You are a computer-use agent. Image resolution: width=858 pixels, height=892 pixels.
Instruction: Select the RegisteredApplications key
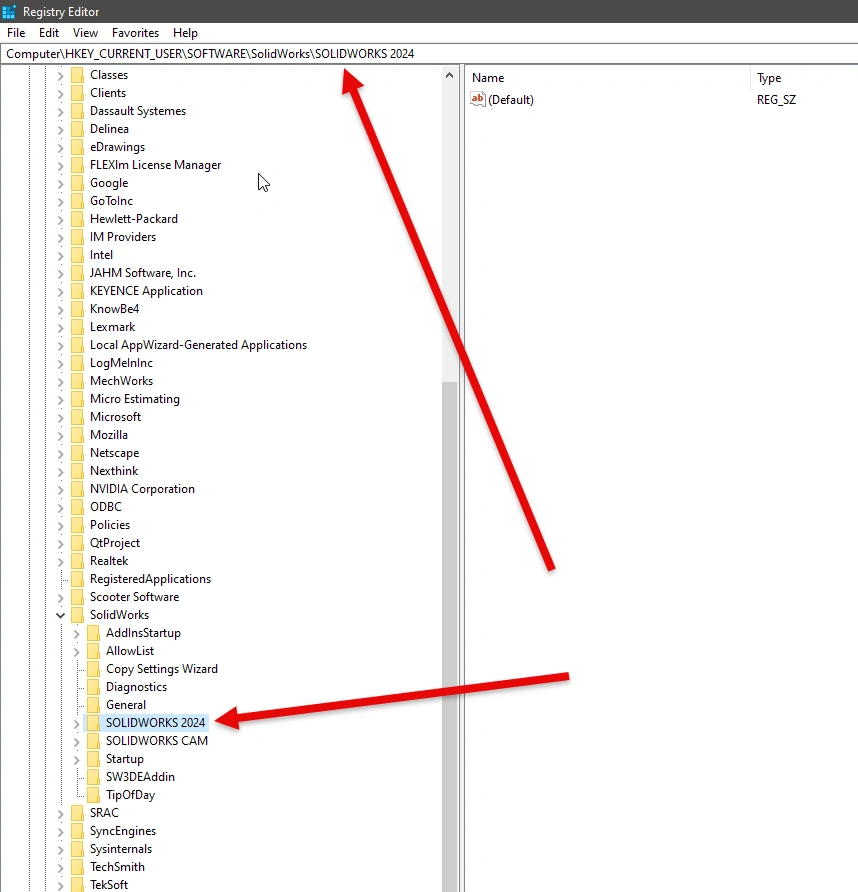pyautogui.click(x=150, y=579)
